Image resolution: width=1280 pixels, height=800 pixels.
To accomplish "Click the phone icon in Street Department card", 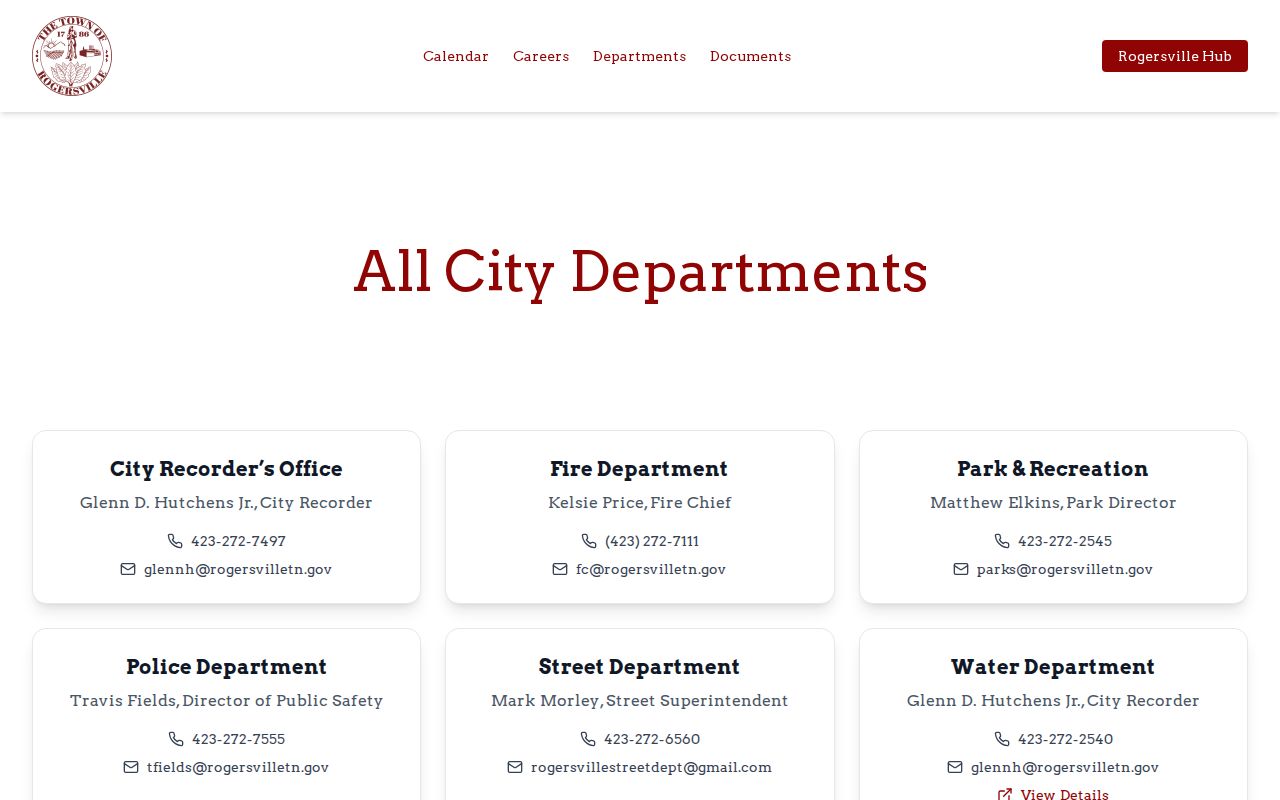I will pyautogui.click(x=588, y=739).
